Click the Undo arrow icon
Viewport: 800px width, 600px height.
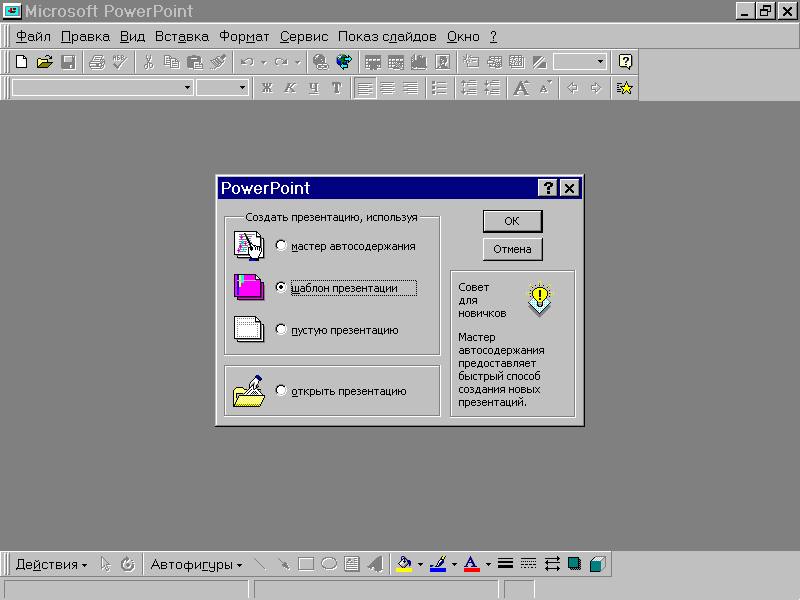(247, 62)
